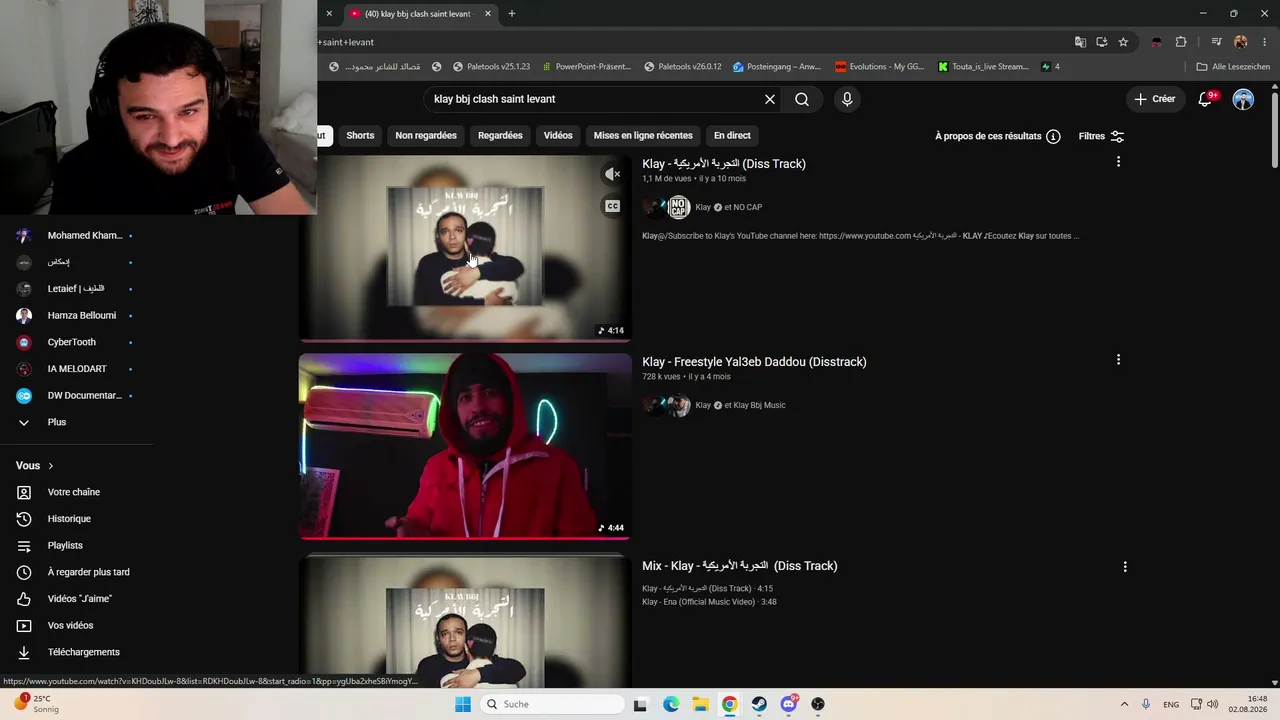Open the YouTube notifications bell

pos(1206,99)
